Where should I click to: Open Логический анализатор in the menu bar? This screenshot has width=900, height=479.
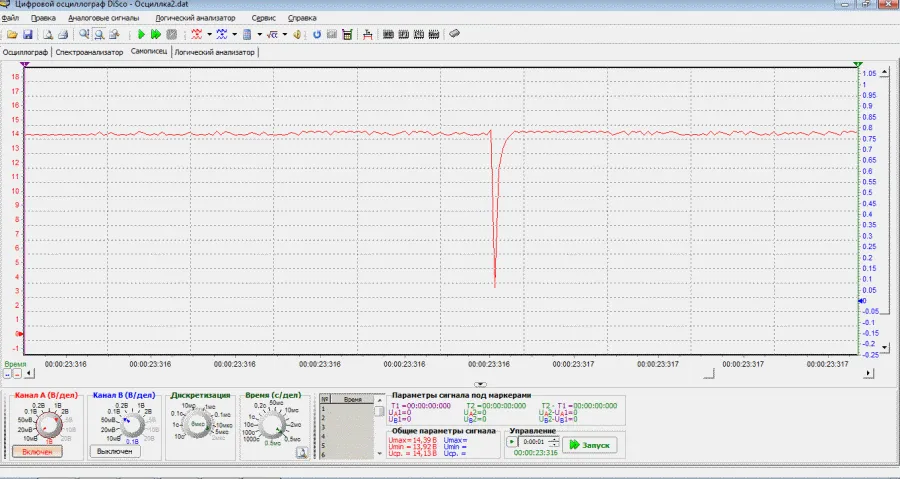(195, 18)
